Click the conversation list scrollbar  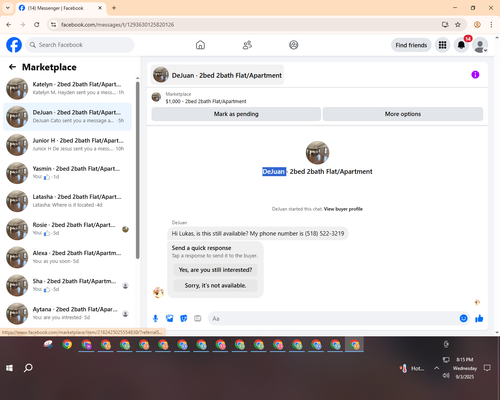coord(138,170)
